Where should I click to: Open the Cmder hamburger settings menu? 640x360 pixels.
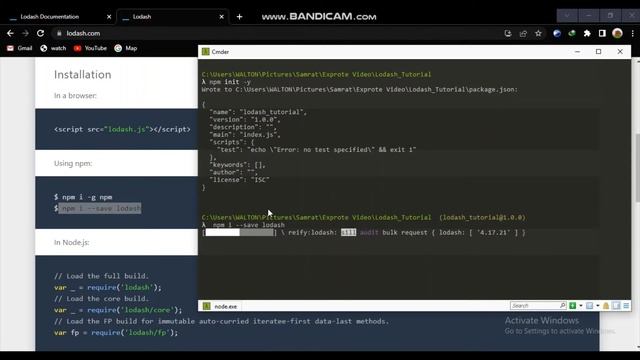tap(626, 306)
